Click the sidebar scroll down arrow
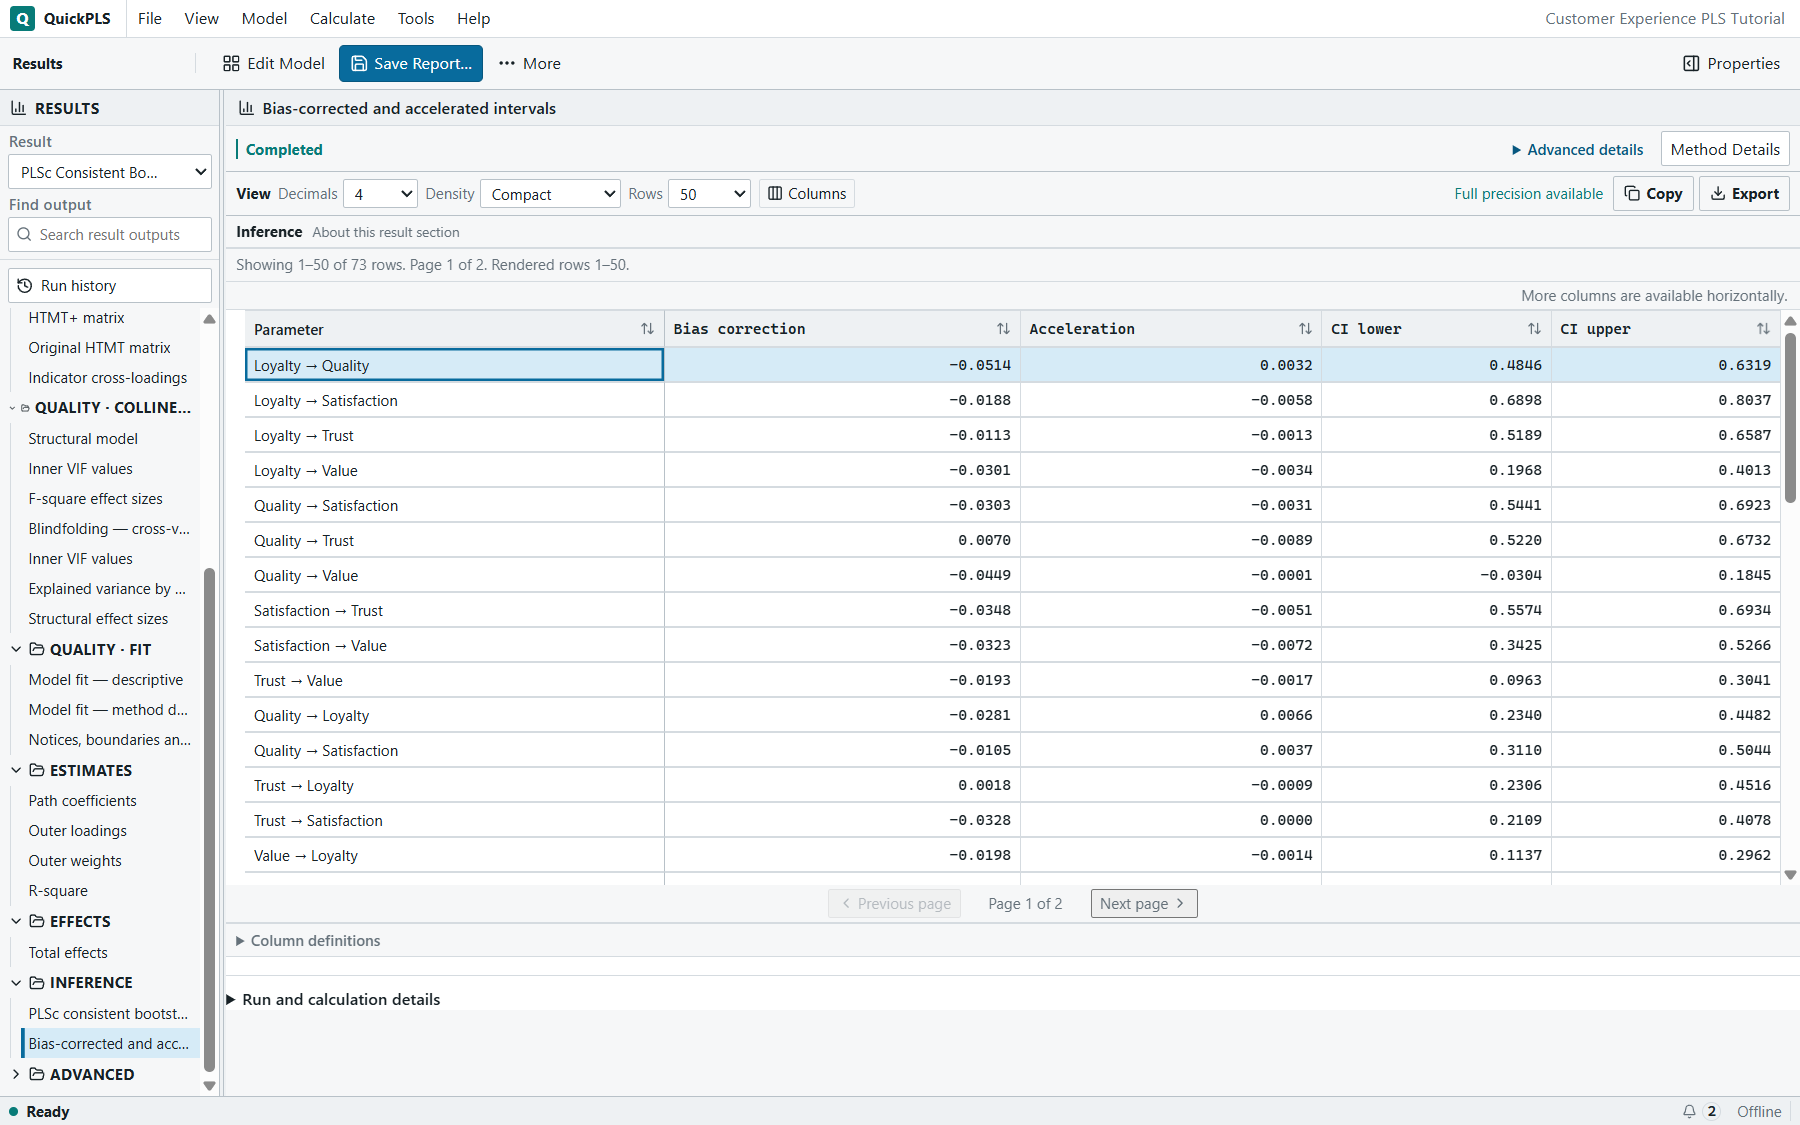 210,1086
